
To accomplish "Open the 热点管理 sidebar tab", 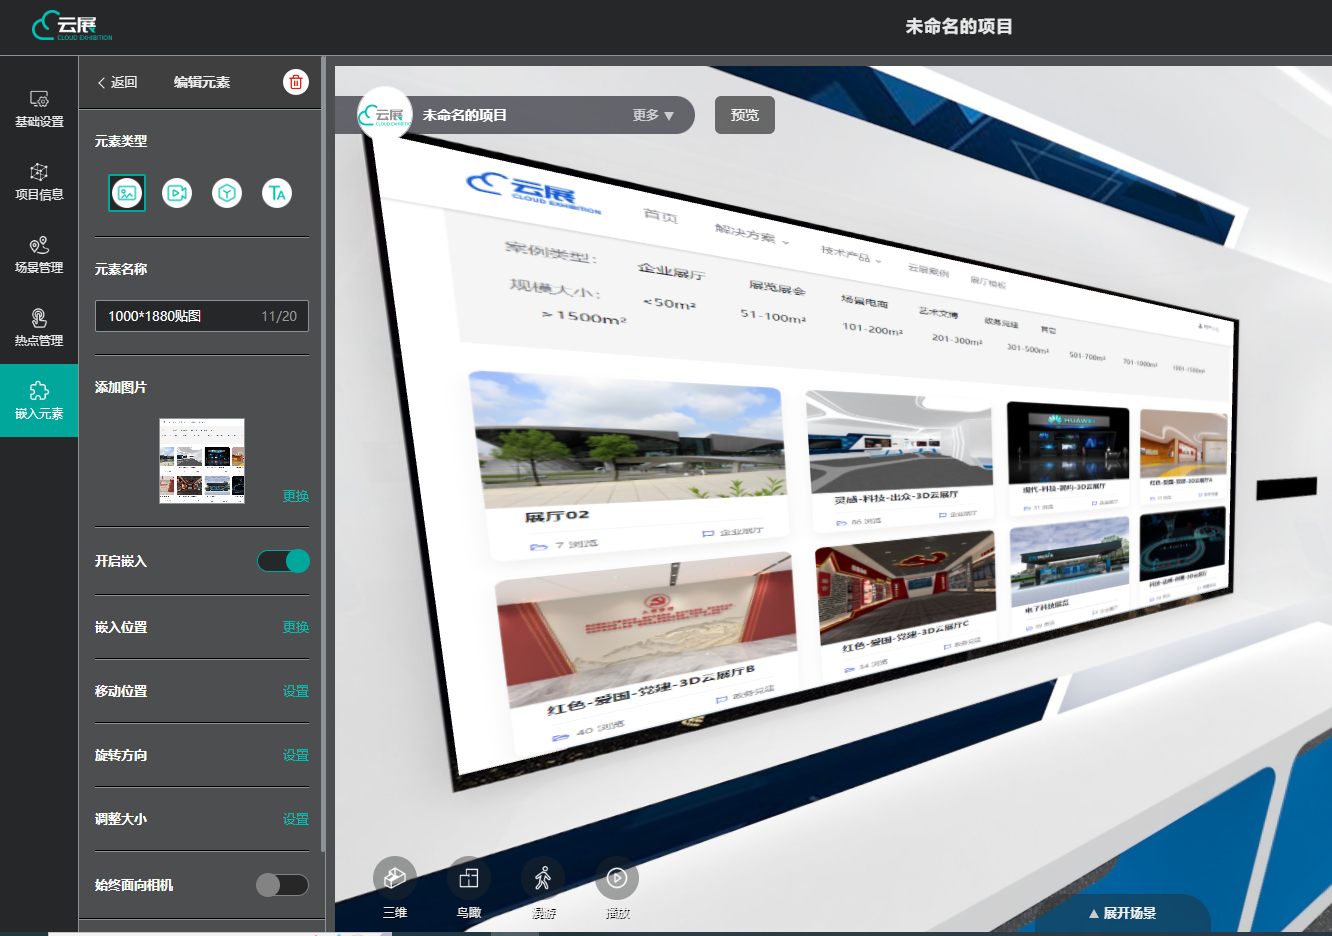I will point(39,327).
